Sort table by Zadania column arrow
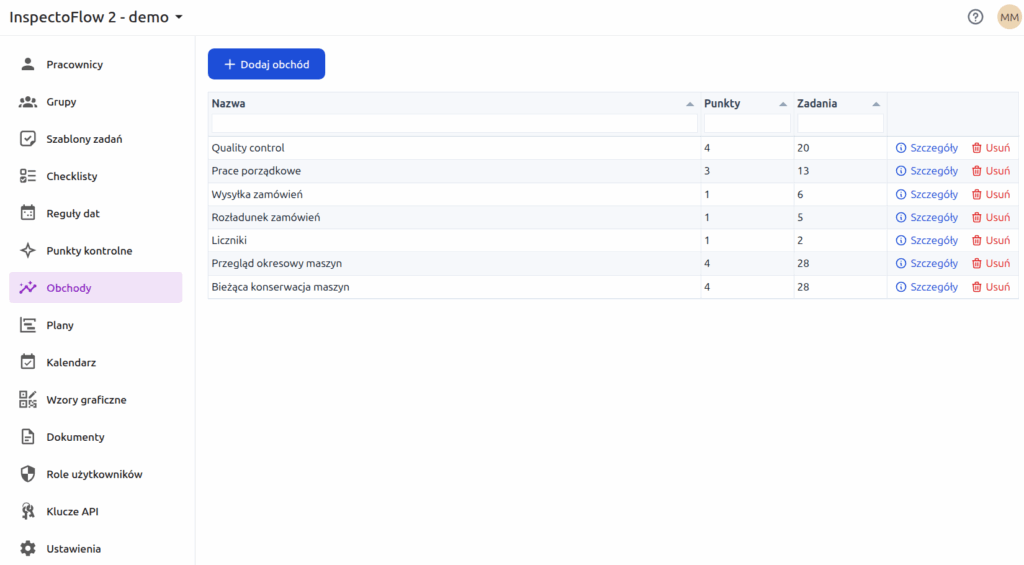Viewport: 1024px width, 565px height. click(876, 104)
